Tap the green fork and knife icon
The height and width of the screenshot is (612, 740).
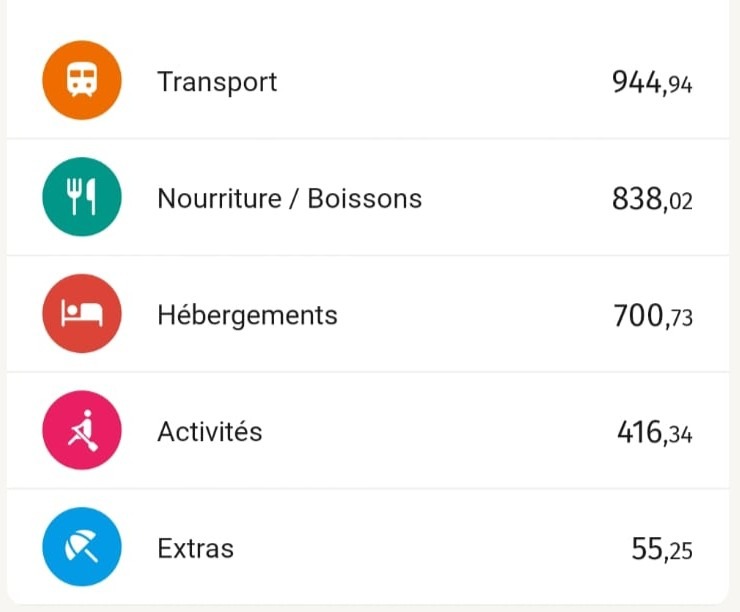(82, 197)
